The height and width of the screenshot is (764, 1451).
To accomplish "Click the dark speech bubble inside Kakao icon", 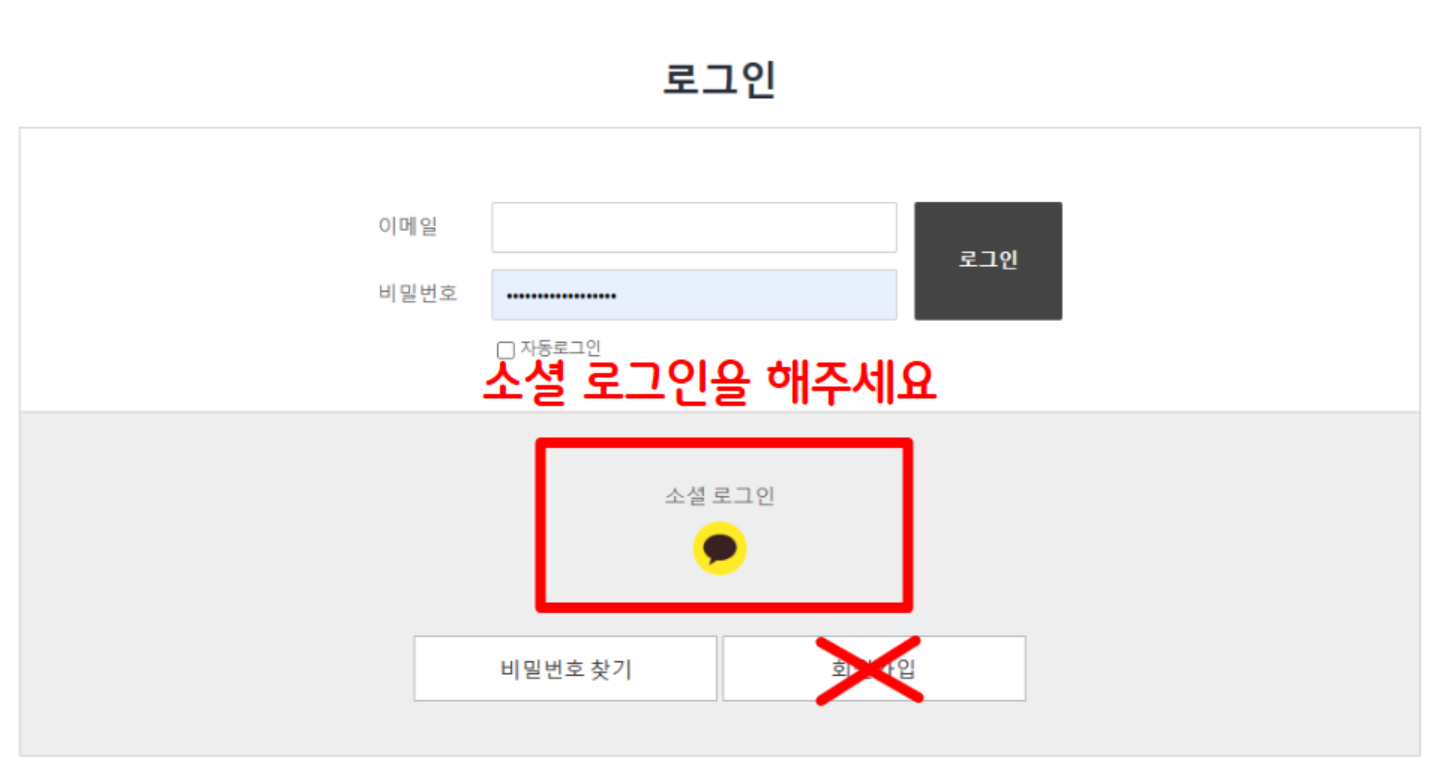I will click(x=720, y=548).
